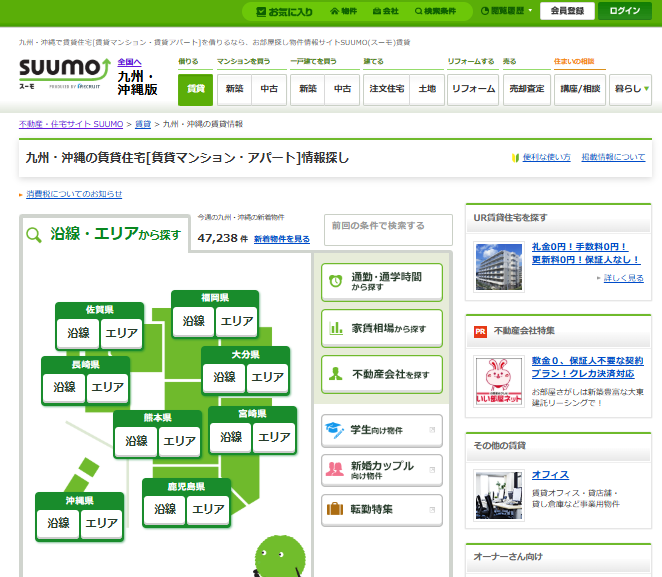Open 検索条件 magnifier icon in top bar
This screenshot has width=662, height=577.
click(x=417, y=12)
